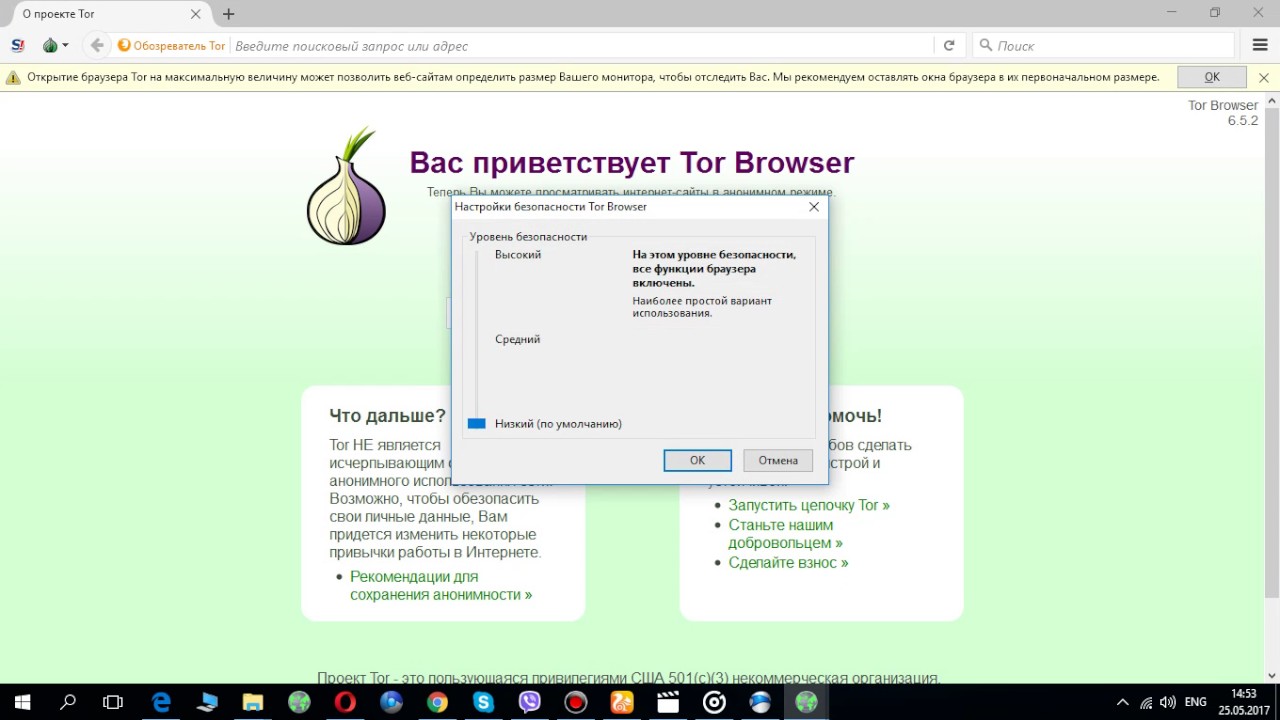Launch Google Chrome from the taskbar
This screenshot has width=1280, height=720.
437,702
